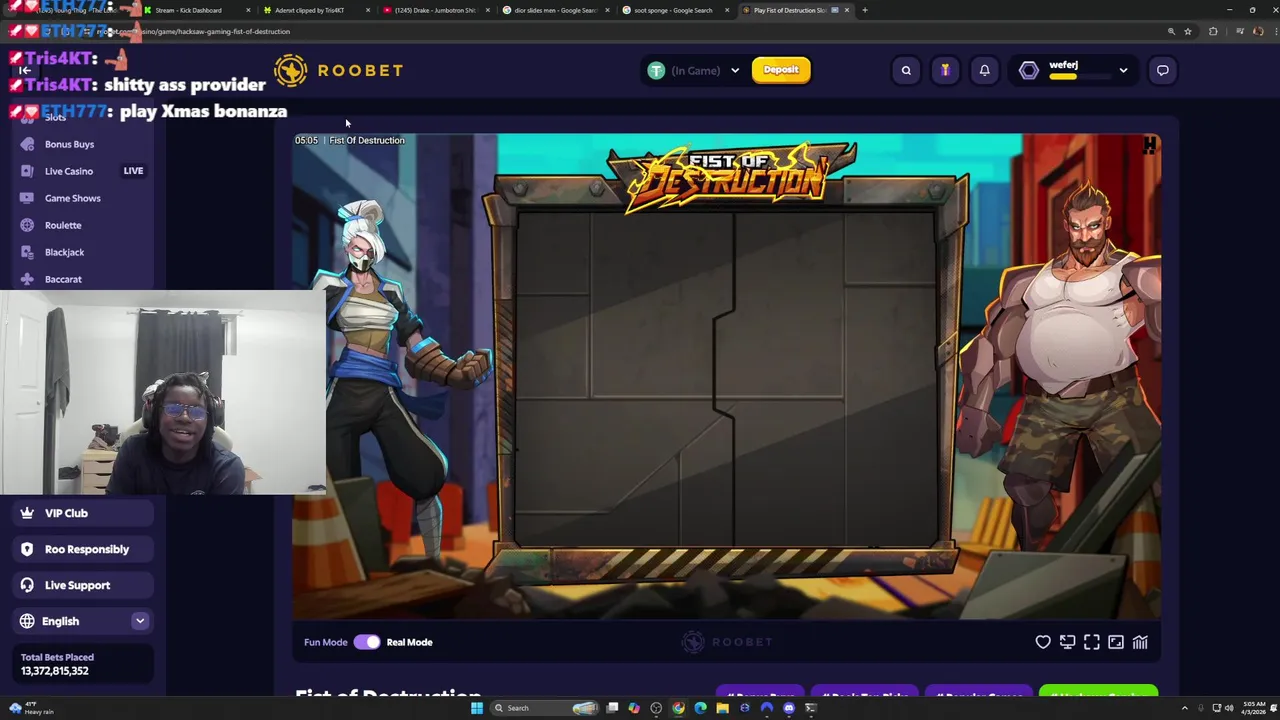Open the notifications bell
Screen dimensions: 1280x720
point(984,70)
